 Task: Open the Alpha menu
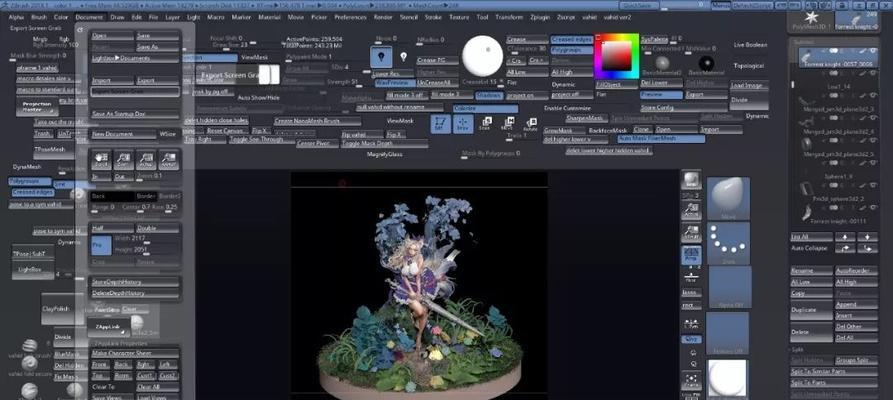click(17, 17)
